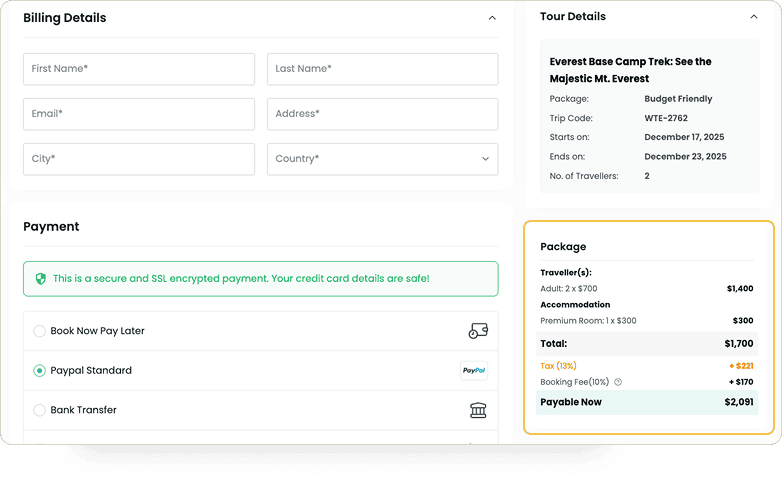Image resolution: width=782 pixels, height=479 pixels.
Task: Click the Trip Code WTE-2762 value
Action: pos(666,118)
